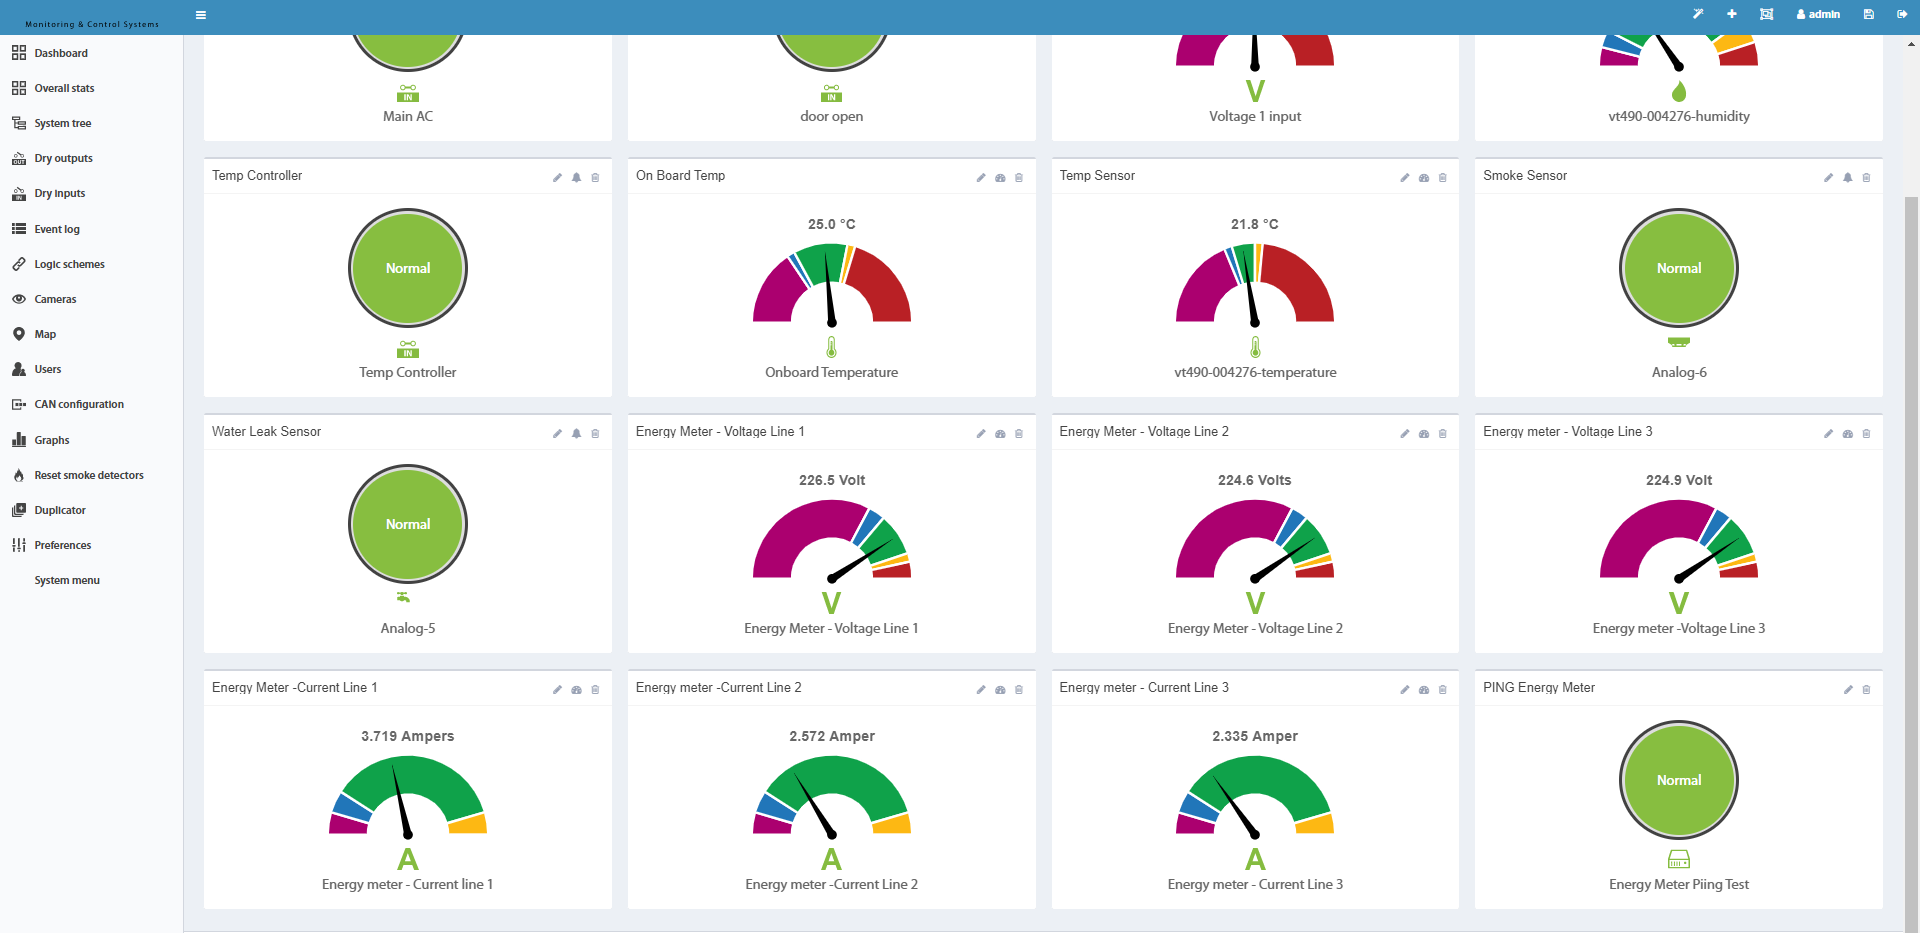The image size is (1920, 933).
Task: Click Reset smoke detectors link
Action: click(x=89, y=475)
